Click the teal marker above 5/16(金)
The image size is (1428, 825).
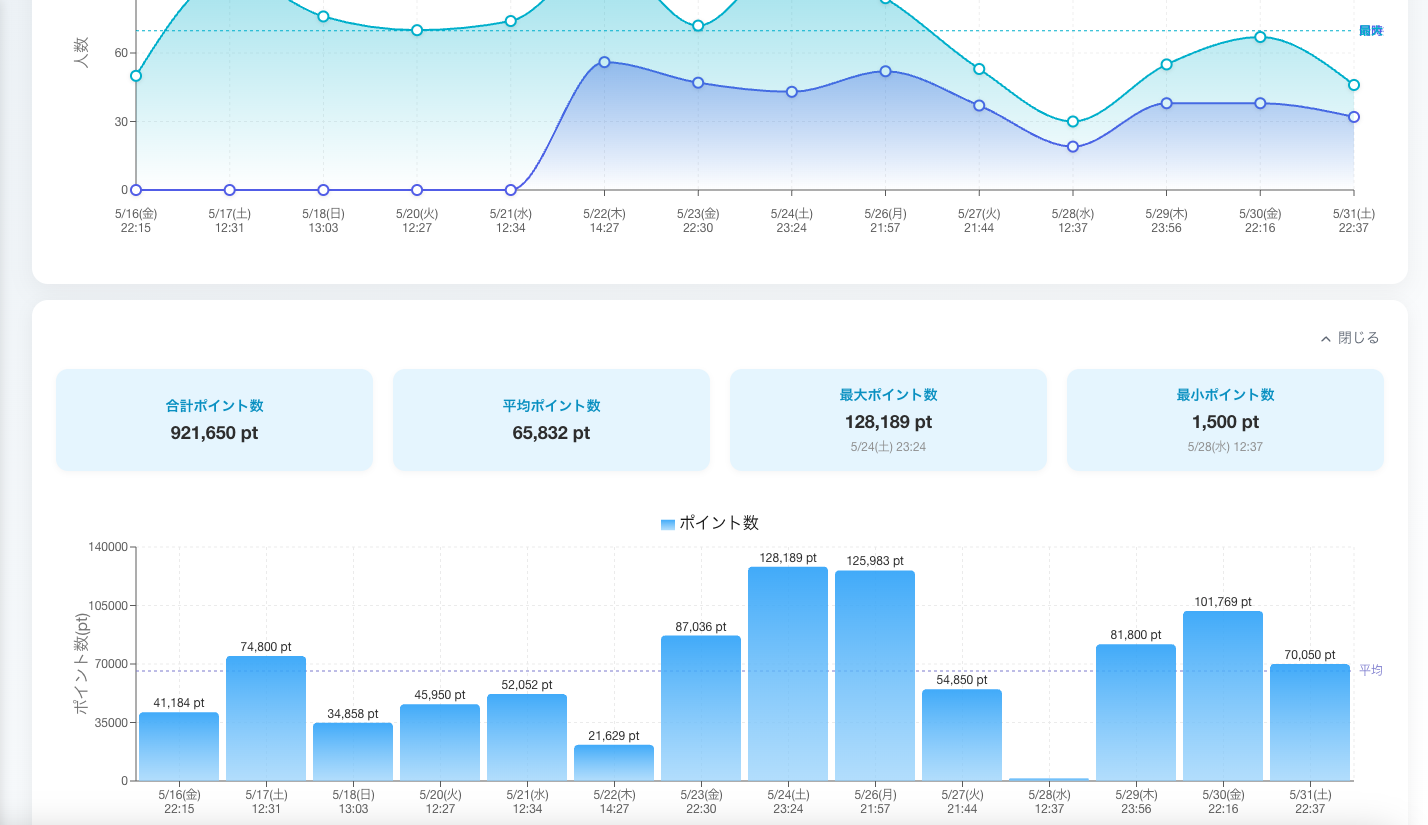[135, 75]
